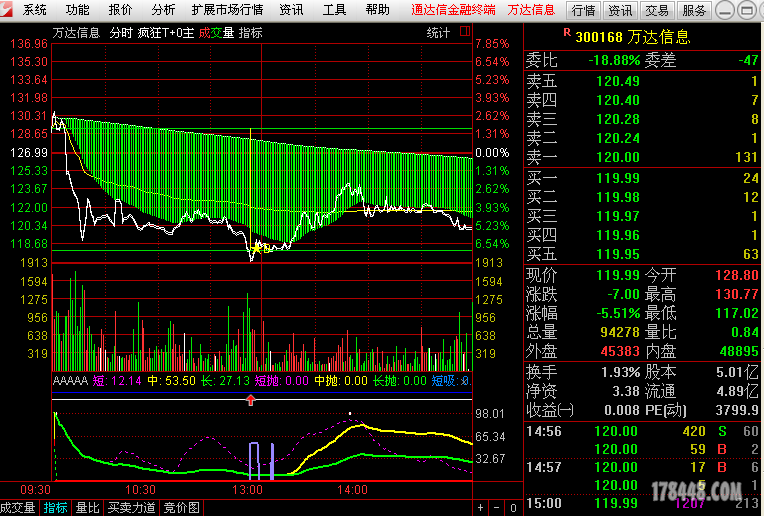Click the R marker beside stock code
The height and width of the screenshot is (516, 764).
pyautogui.click(x=567, y=33)
